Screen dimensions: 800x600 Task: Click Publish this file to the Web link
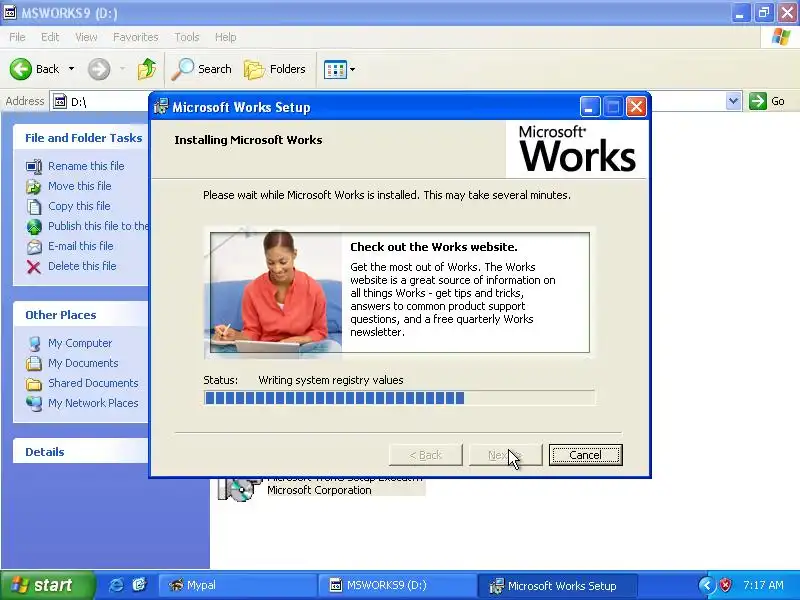click(x=98, y=226)
